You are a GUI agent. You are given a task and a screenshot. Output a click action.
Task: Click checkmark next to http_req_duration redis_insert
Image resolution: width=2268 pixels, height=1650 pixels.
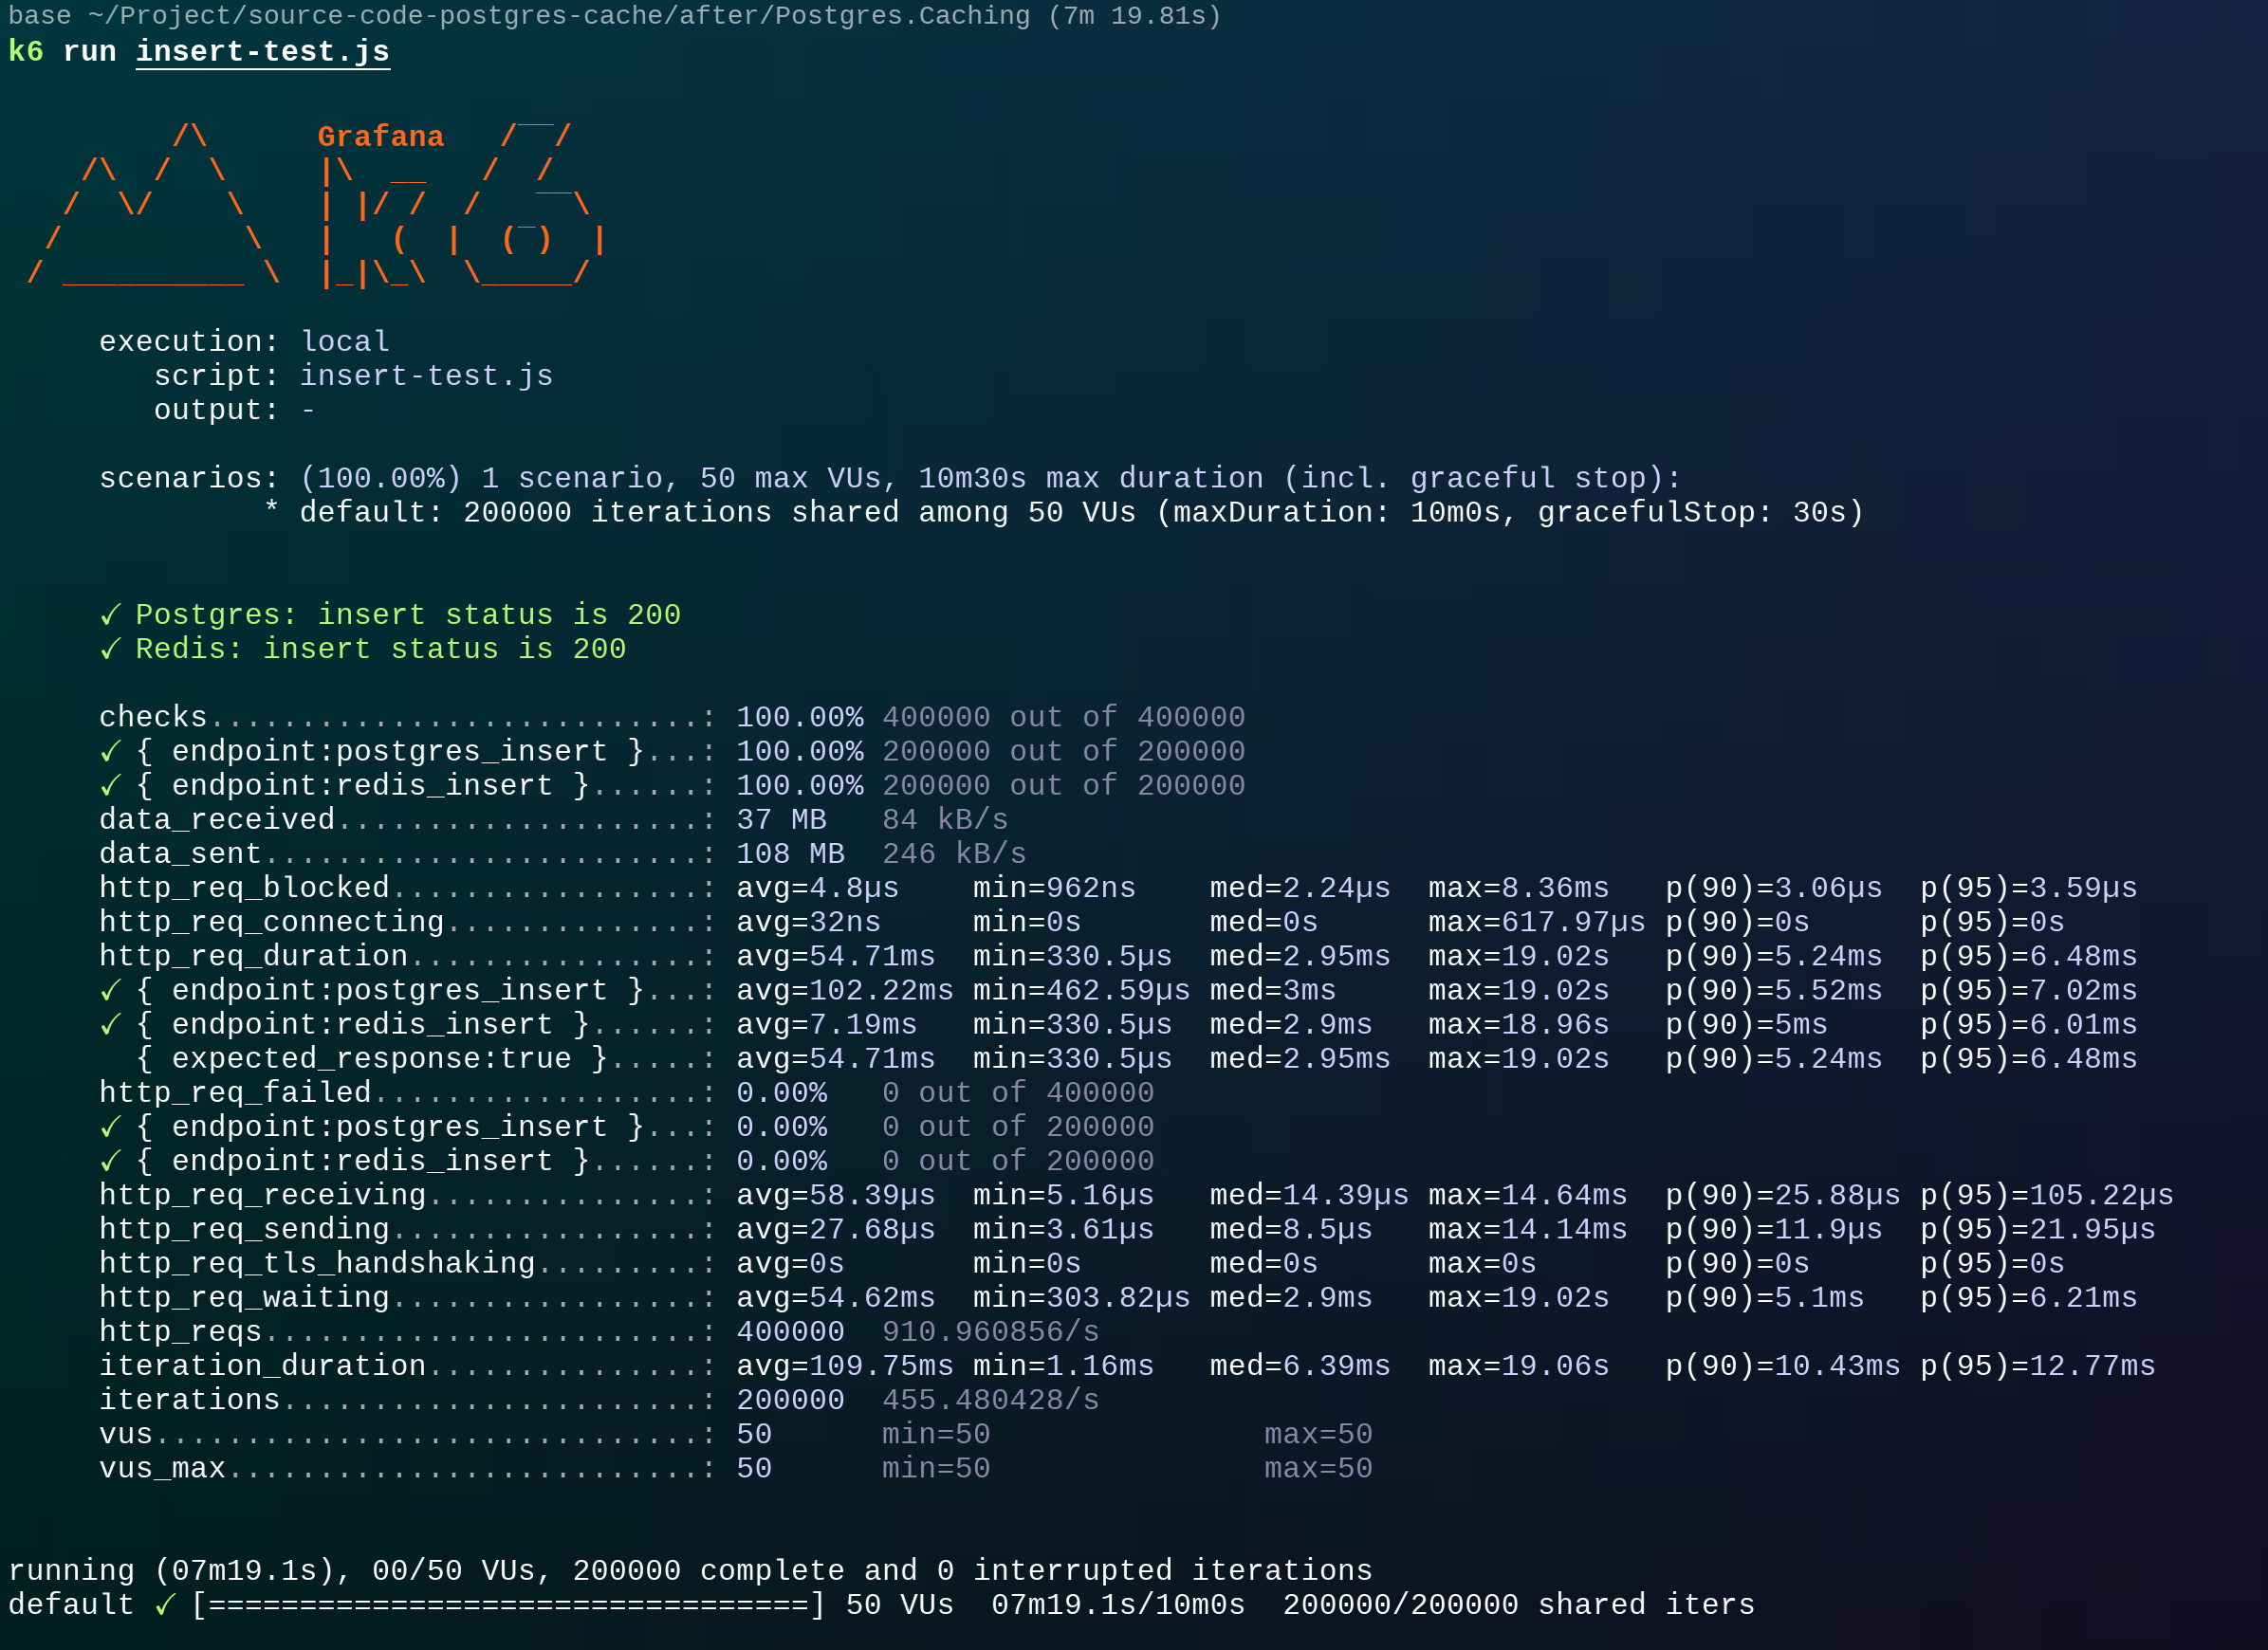pyautogui.click(x=111, y=1024)
